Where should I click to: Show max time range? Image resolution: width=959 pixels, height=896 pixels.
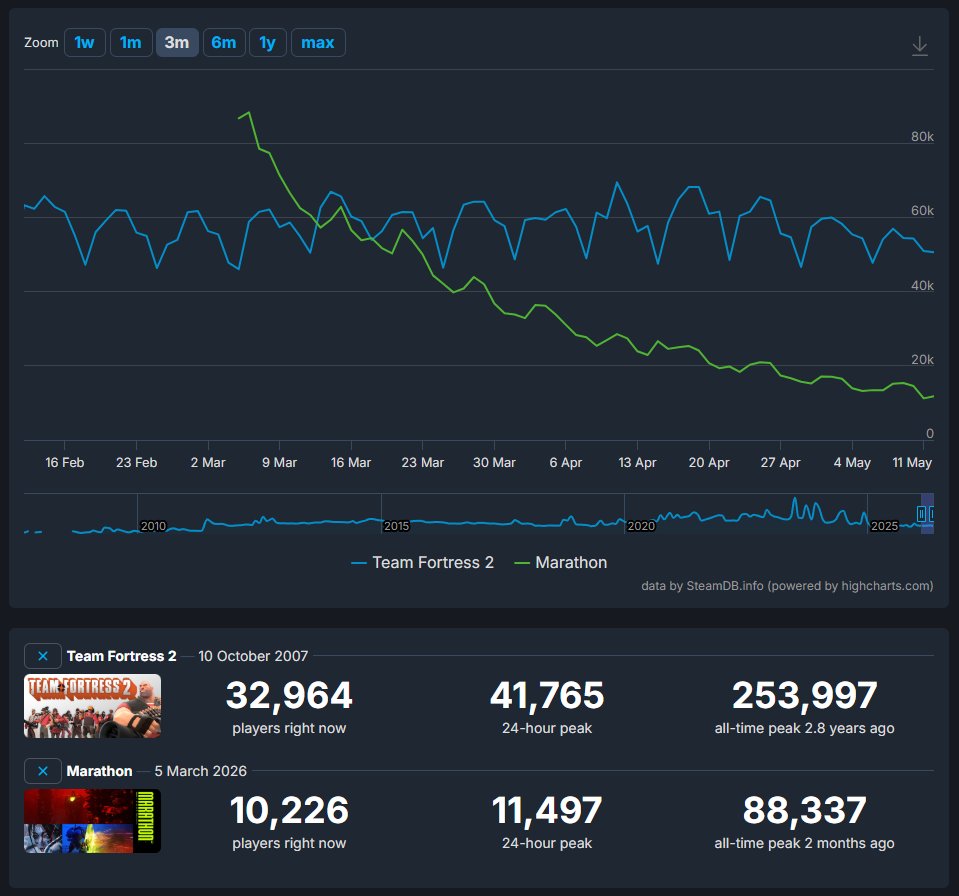318,43
